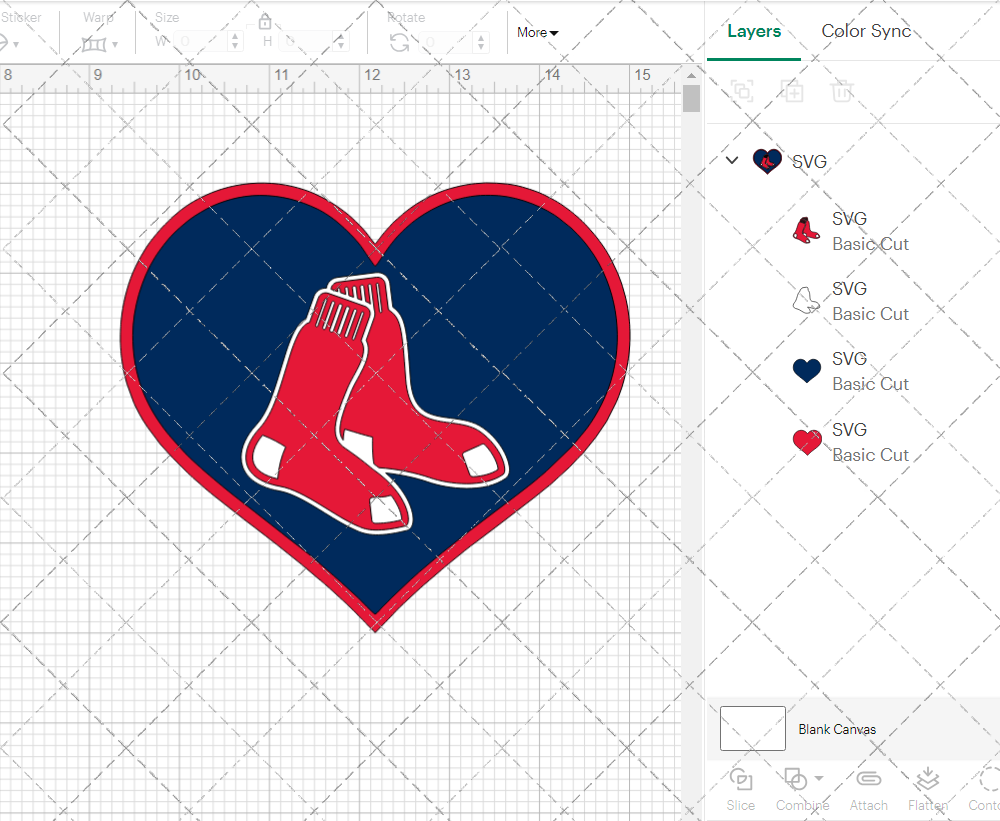Open the Combine dropdown arrow

click(x=819, y=778)
